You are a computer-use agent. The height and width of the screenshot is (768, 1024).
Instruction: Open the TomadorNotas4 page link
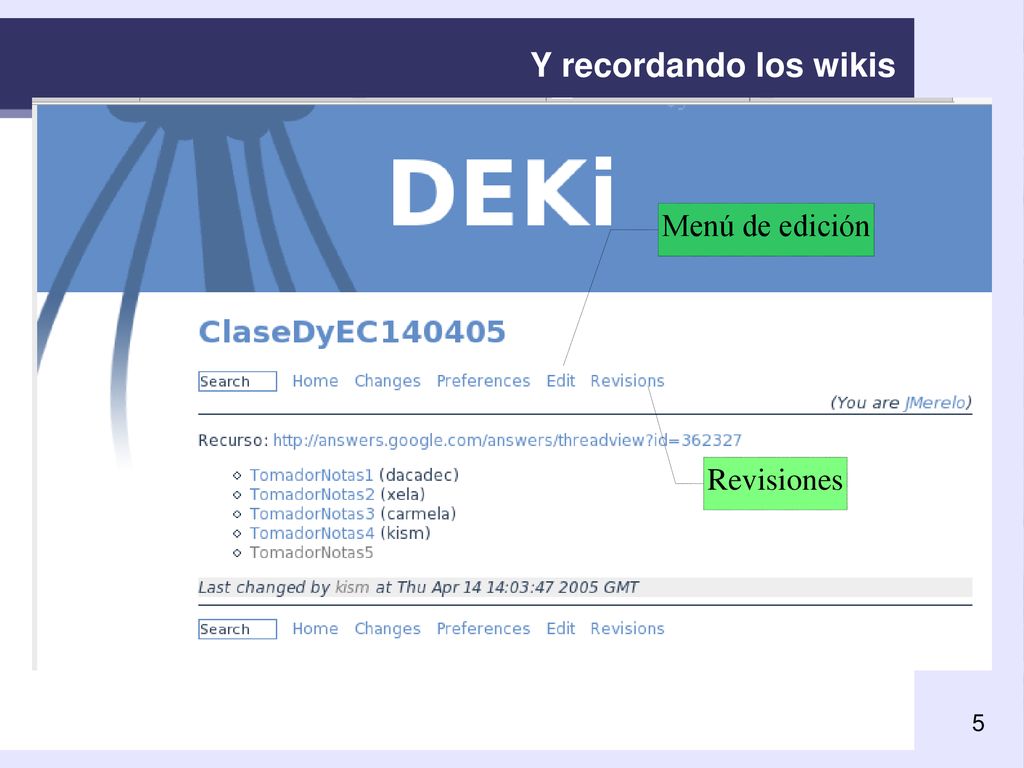pos(312,534)
